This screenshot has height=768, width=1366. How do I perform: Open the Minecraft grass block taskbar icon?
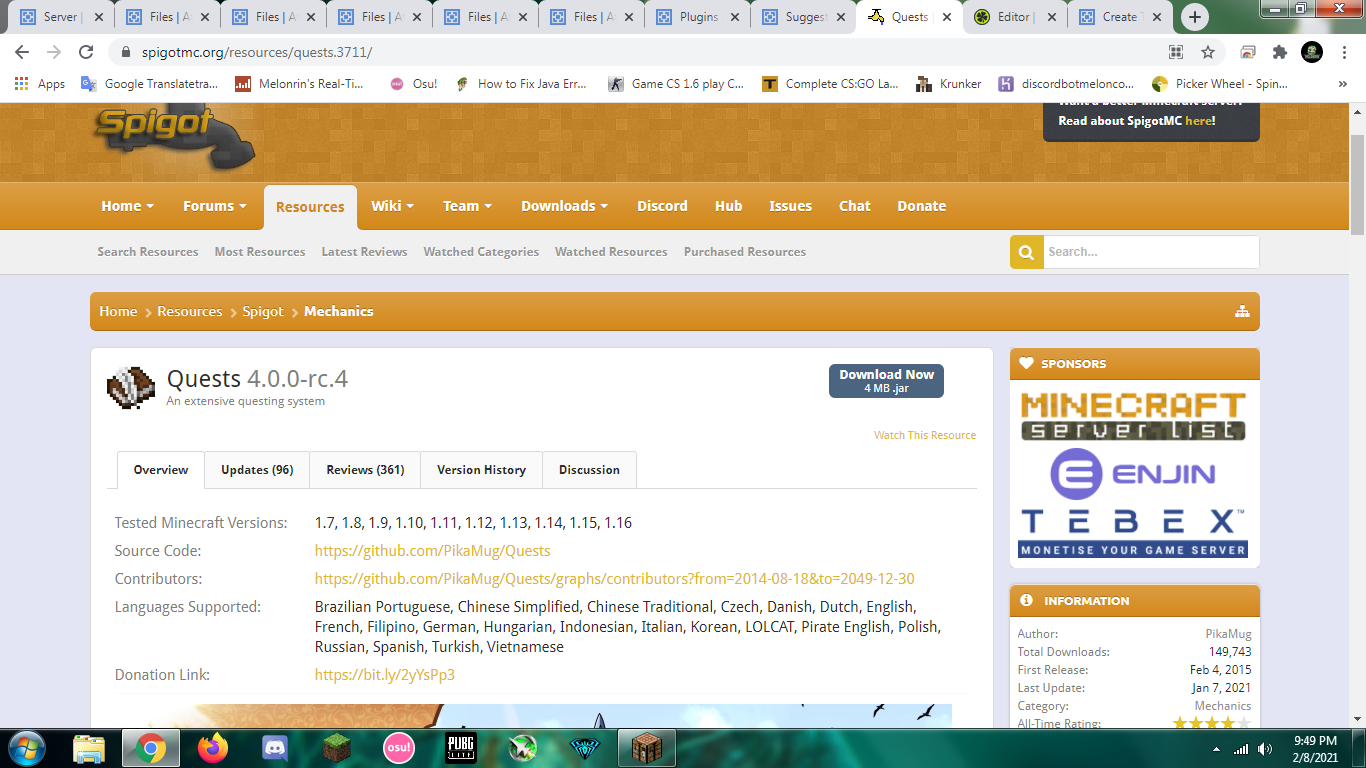tap(336, 748)
